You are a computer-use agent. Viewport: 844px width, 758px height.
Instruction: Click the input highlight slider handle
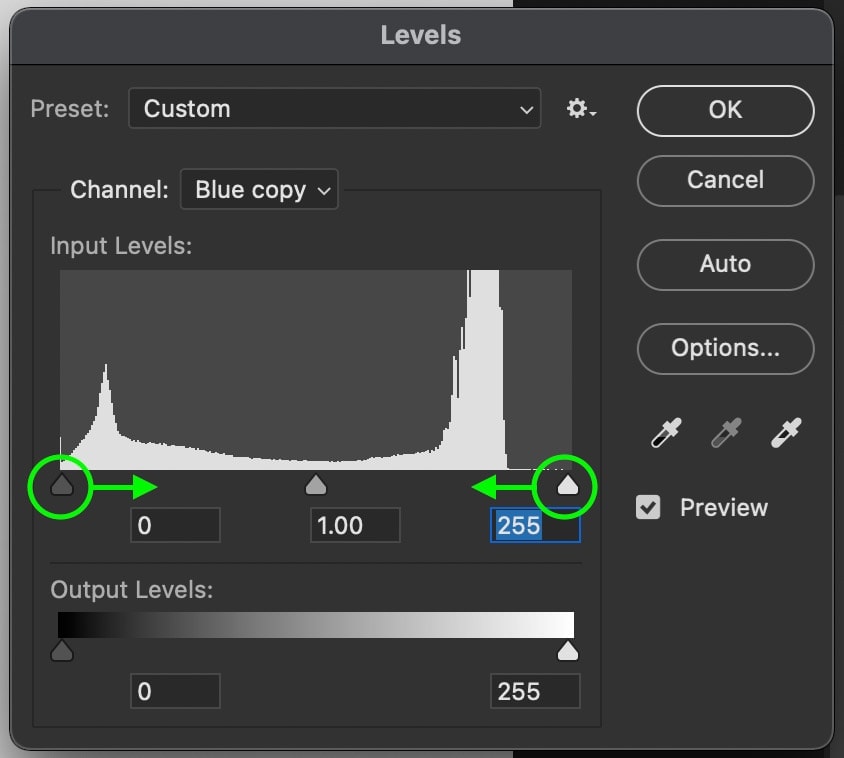568,486
